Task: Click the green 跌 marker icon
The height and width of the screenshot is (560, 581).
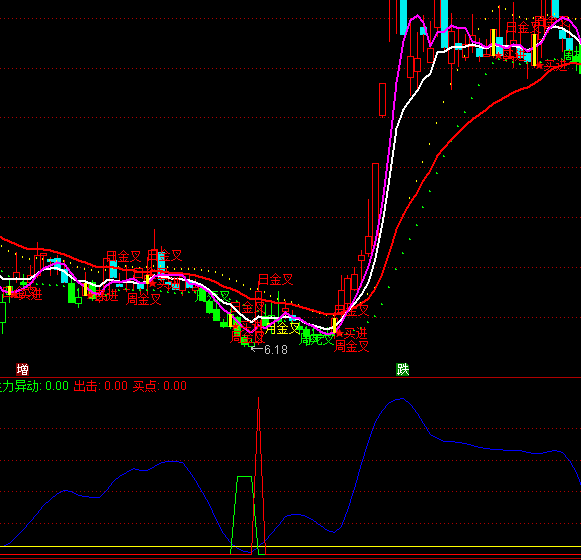Action: point(403,370)
